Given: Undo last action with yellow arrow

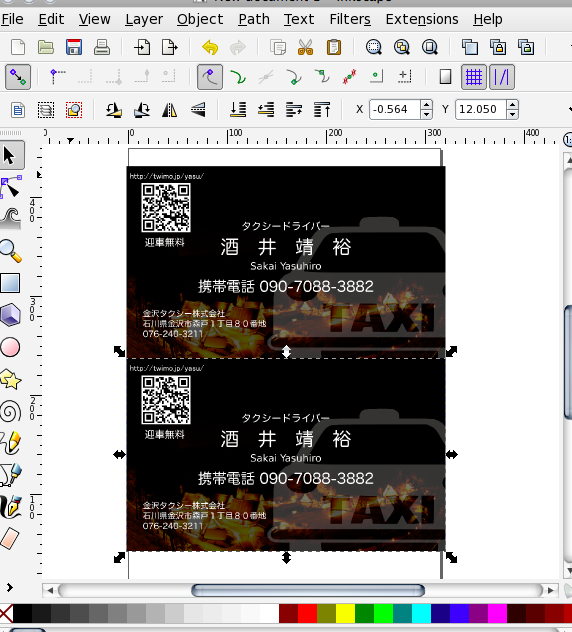Looking at the screenshot, I should pos(210,47).
